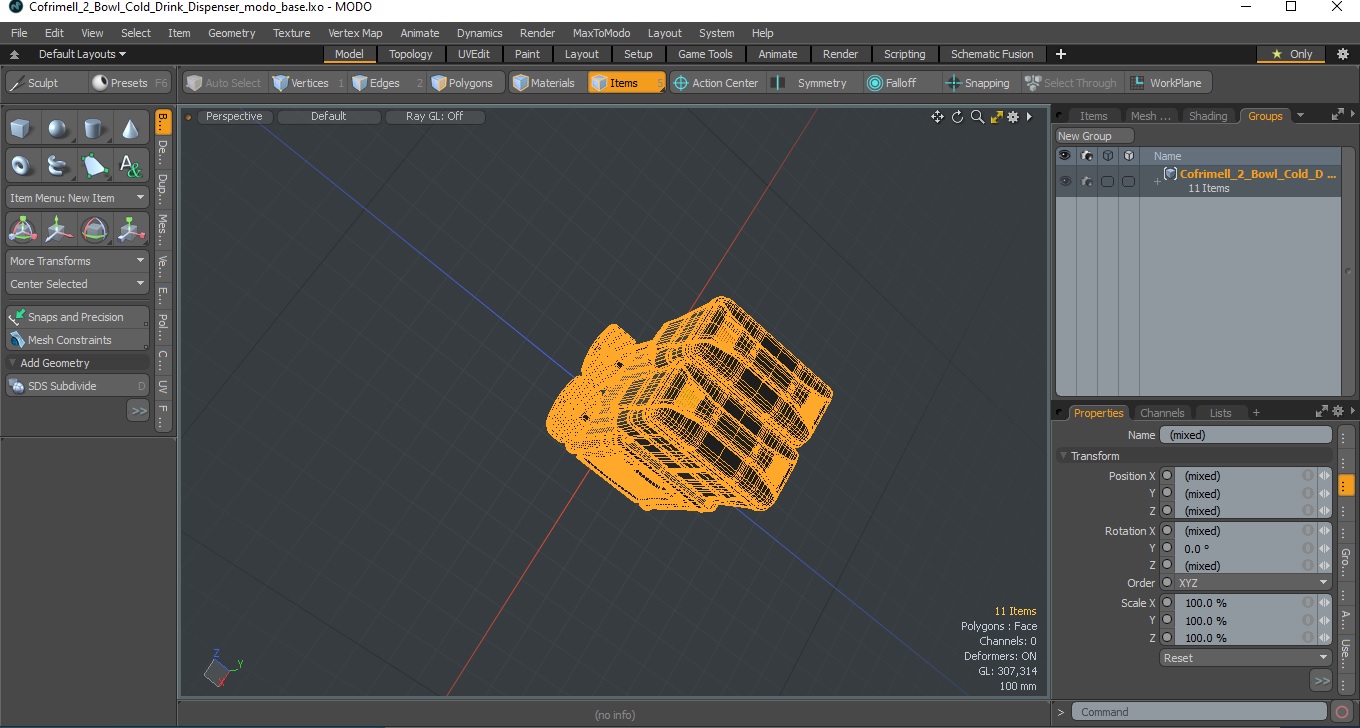This screenshot has width=1360, height=728.
Task: Open the Item Menu: New Item dropdown
Action: click(x=77, y=198)
